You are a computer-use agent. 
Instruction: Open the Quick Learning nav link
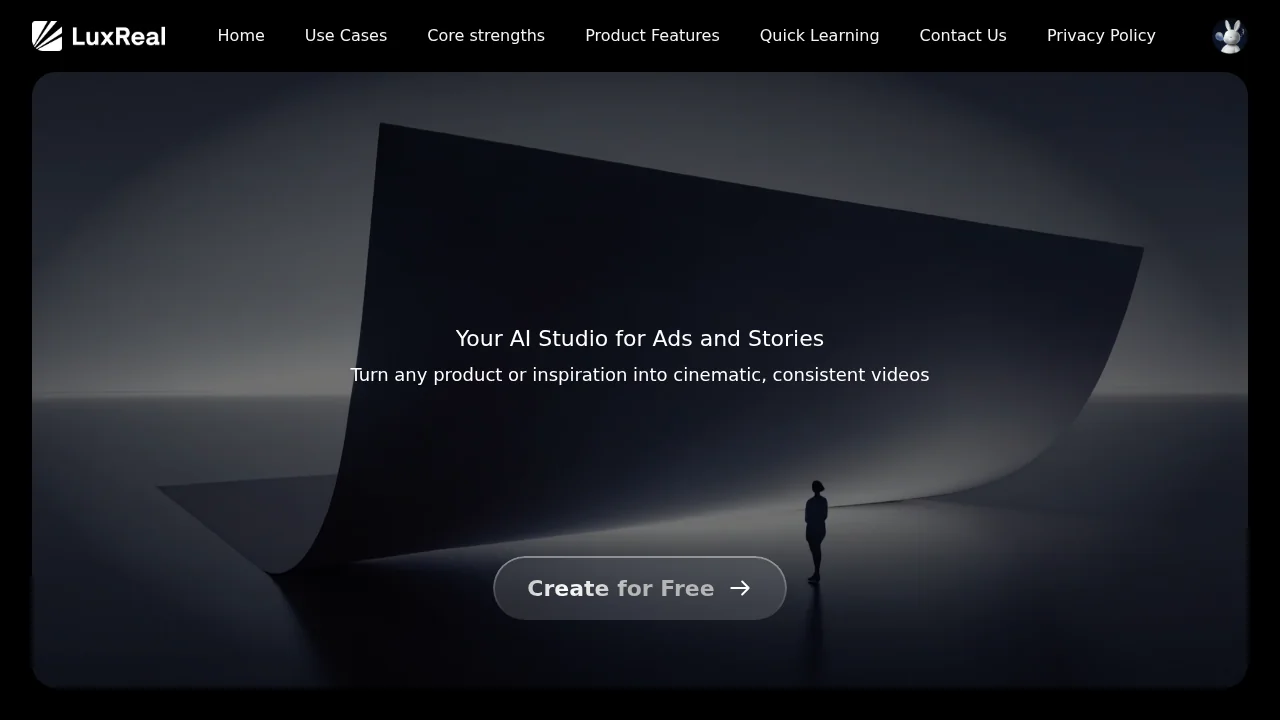coord(819,36)
